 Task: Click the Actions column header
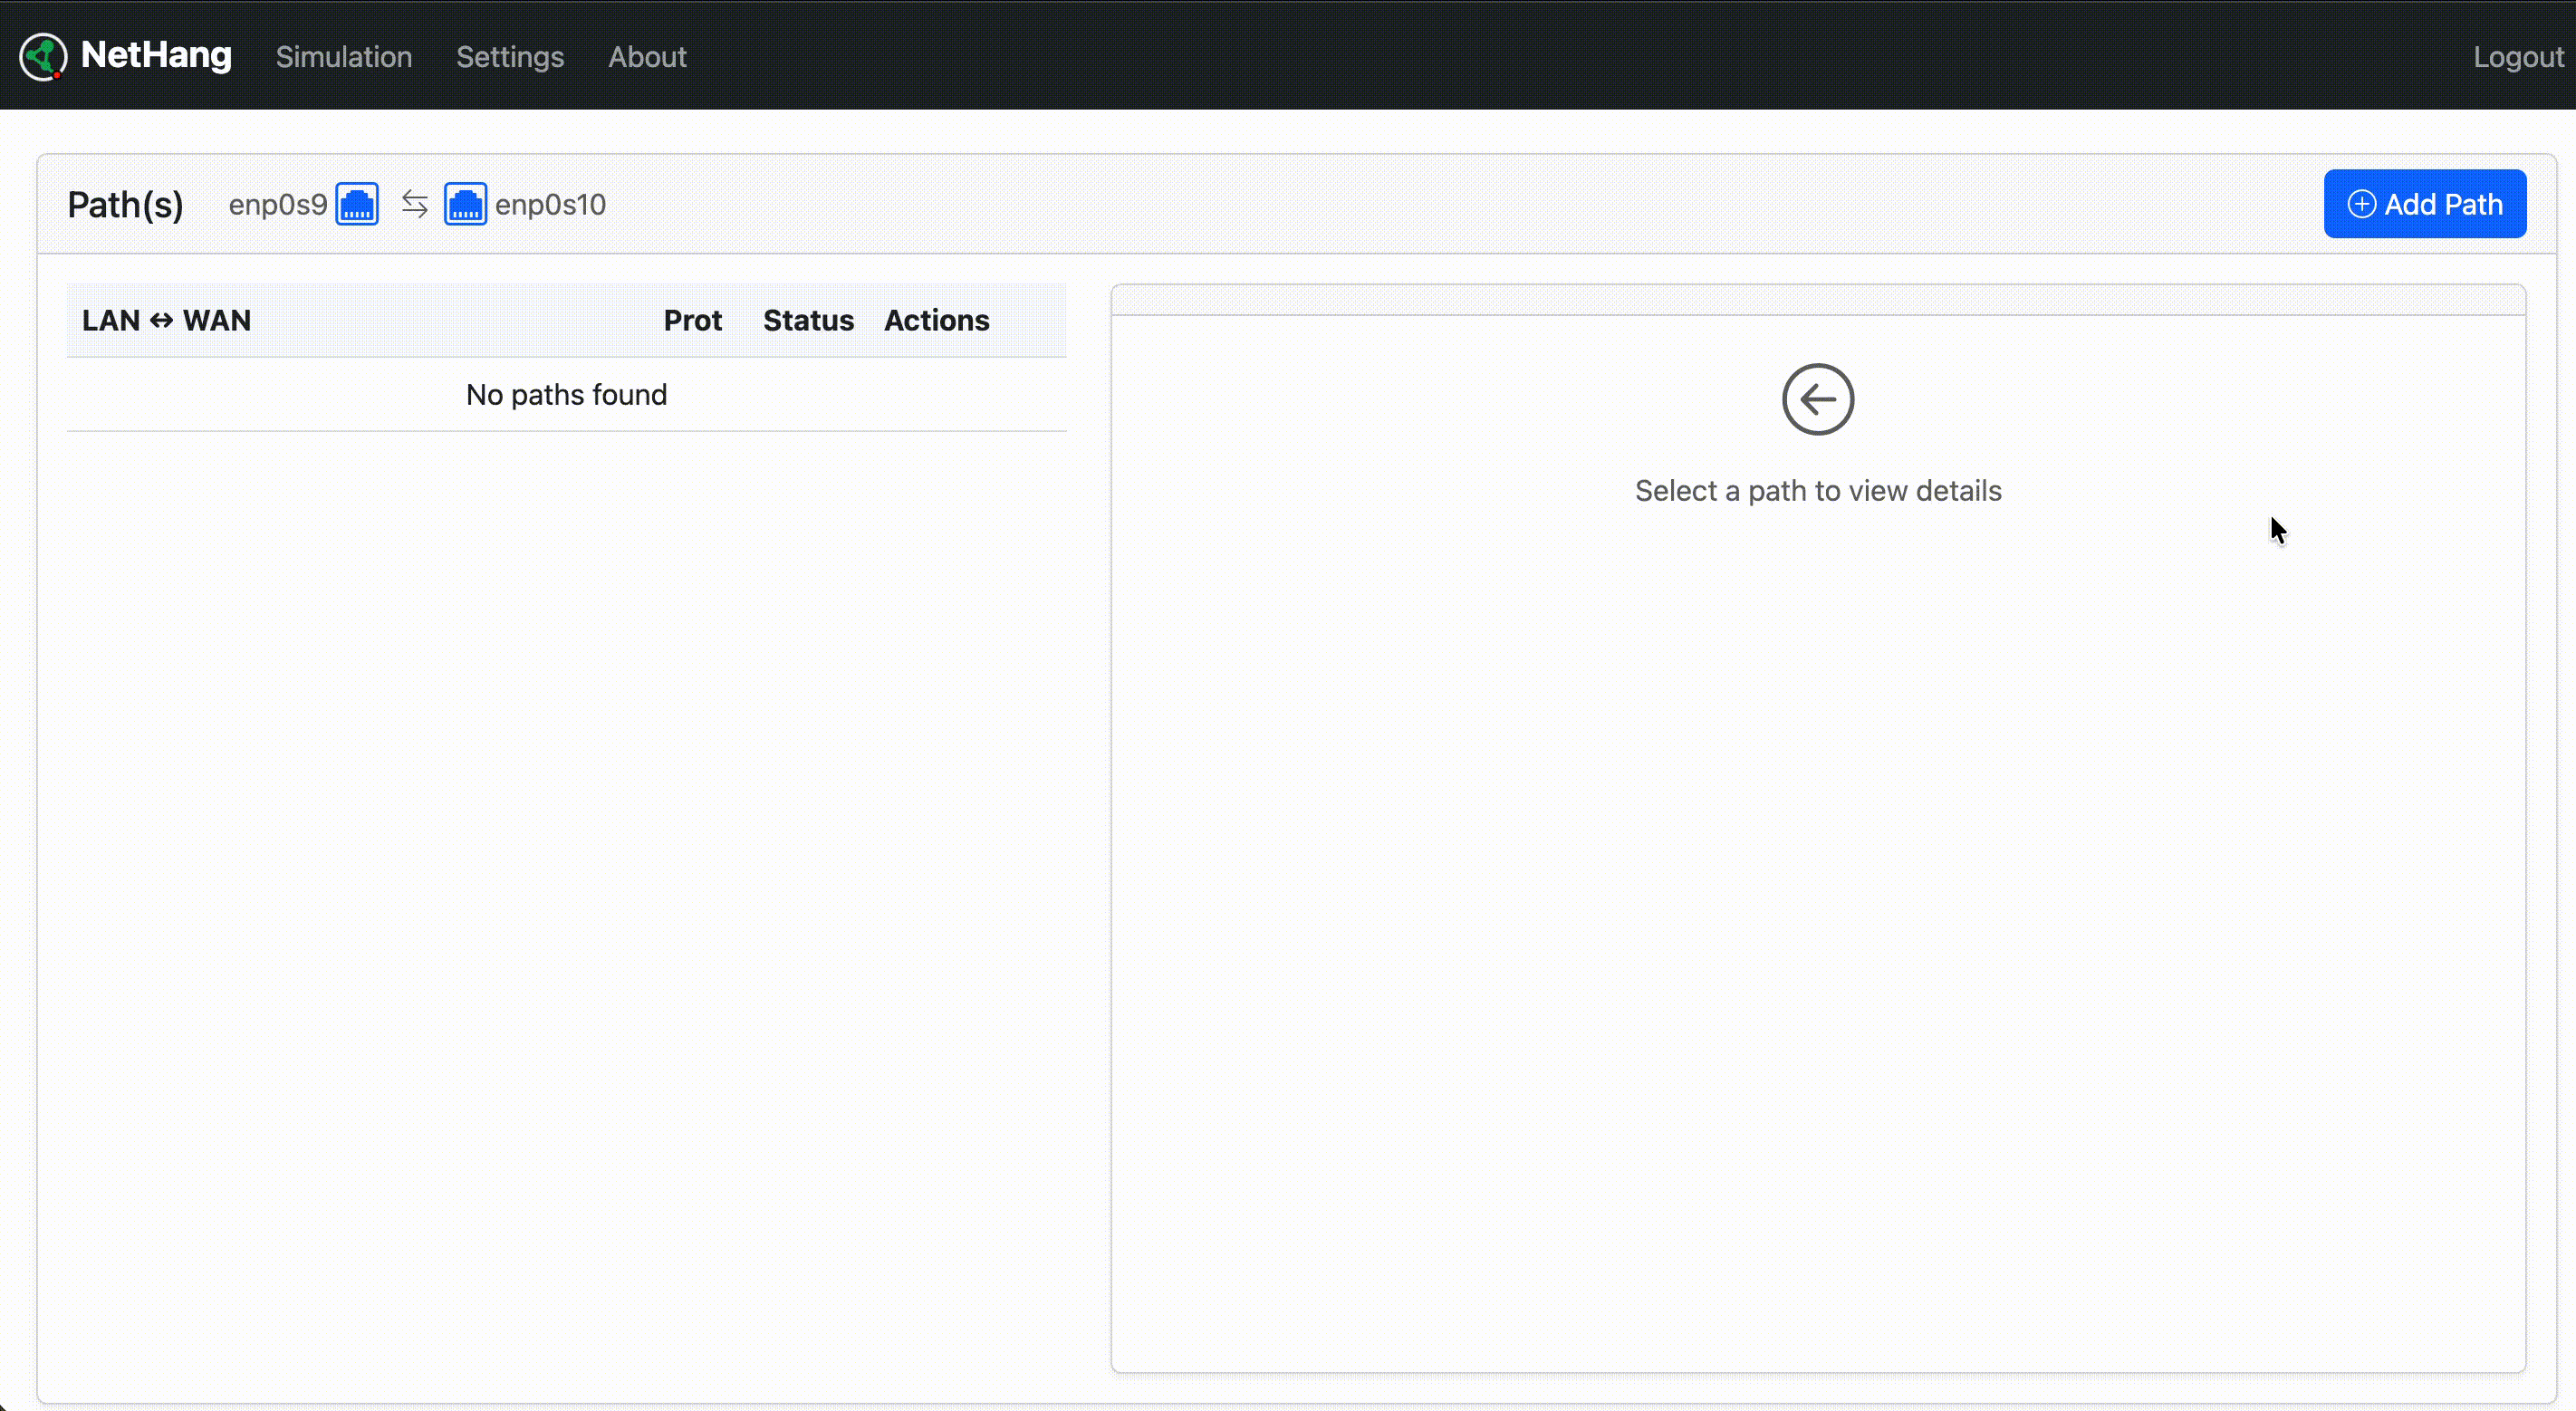pos(936,320)
